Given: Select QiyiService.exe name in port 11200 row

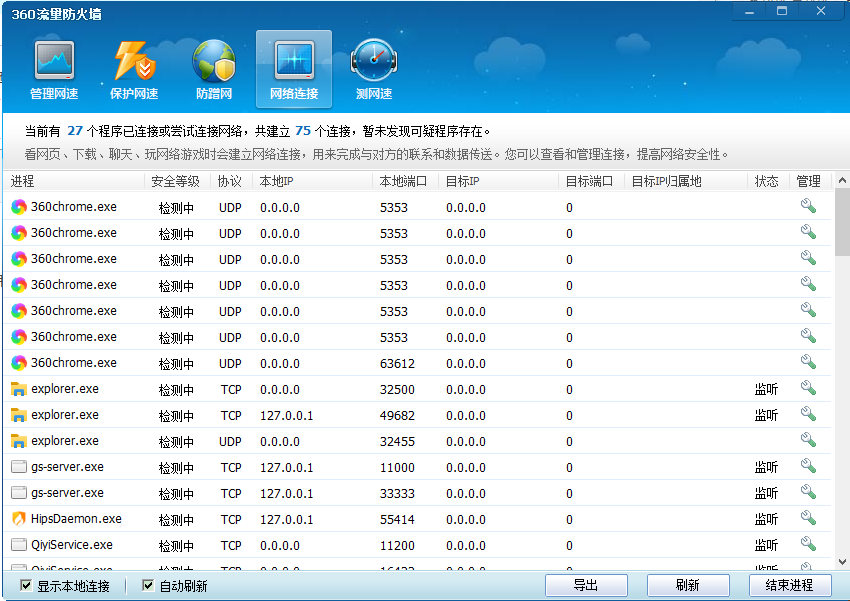Looking at the screenshot, I should pyautogui.click(x=72, y=545).
